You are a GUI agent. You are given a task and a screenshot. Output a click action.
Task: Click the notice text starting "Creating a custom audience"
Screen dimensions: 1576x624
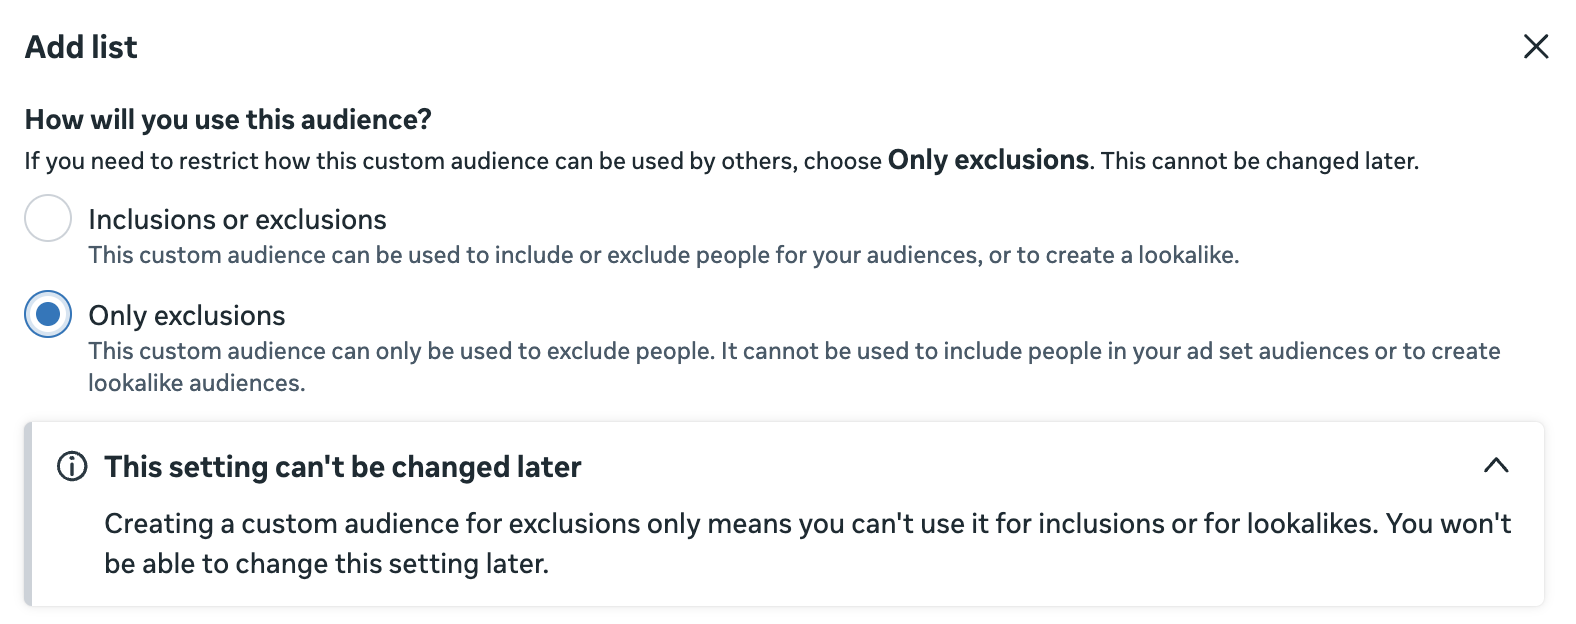[x=808, y=543]
